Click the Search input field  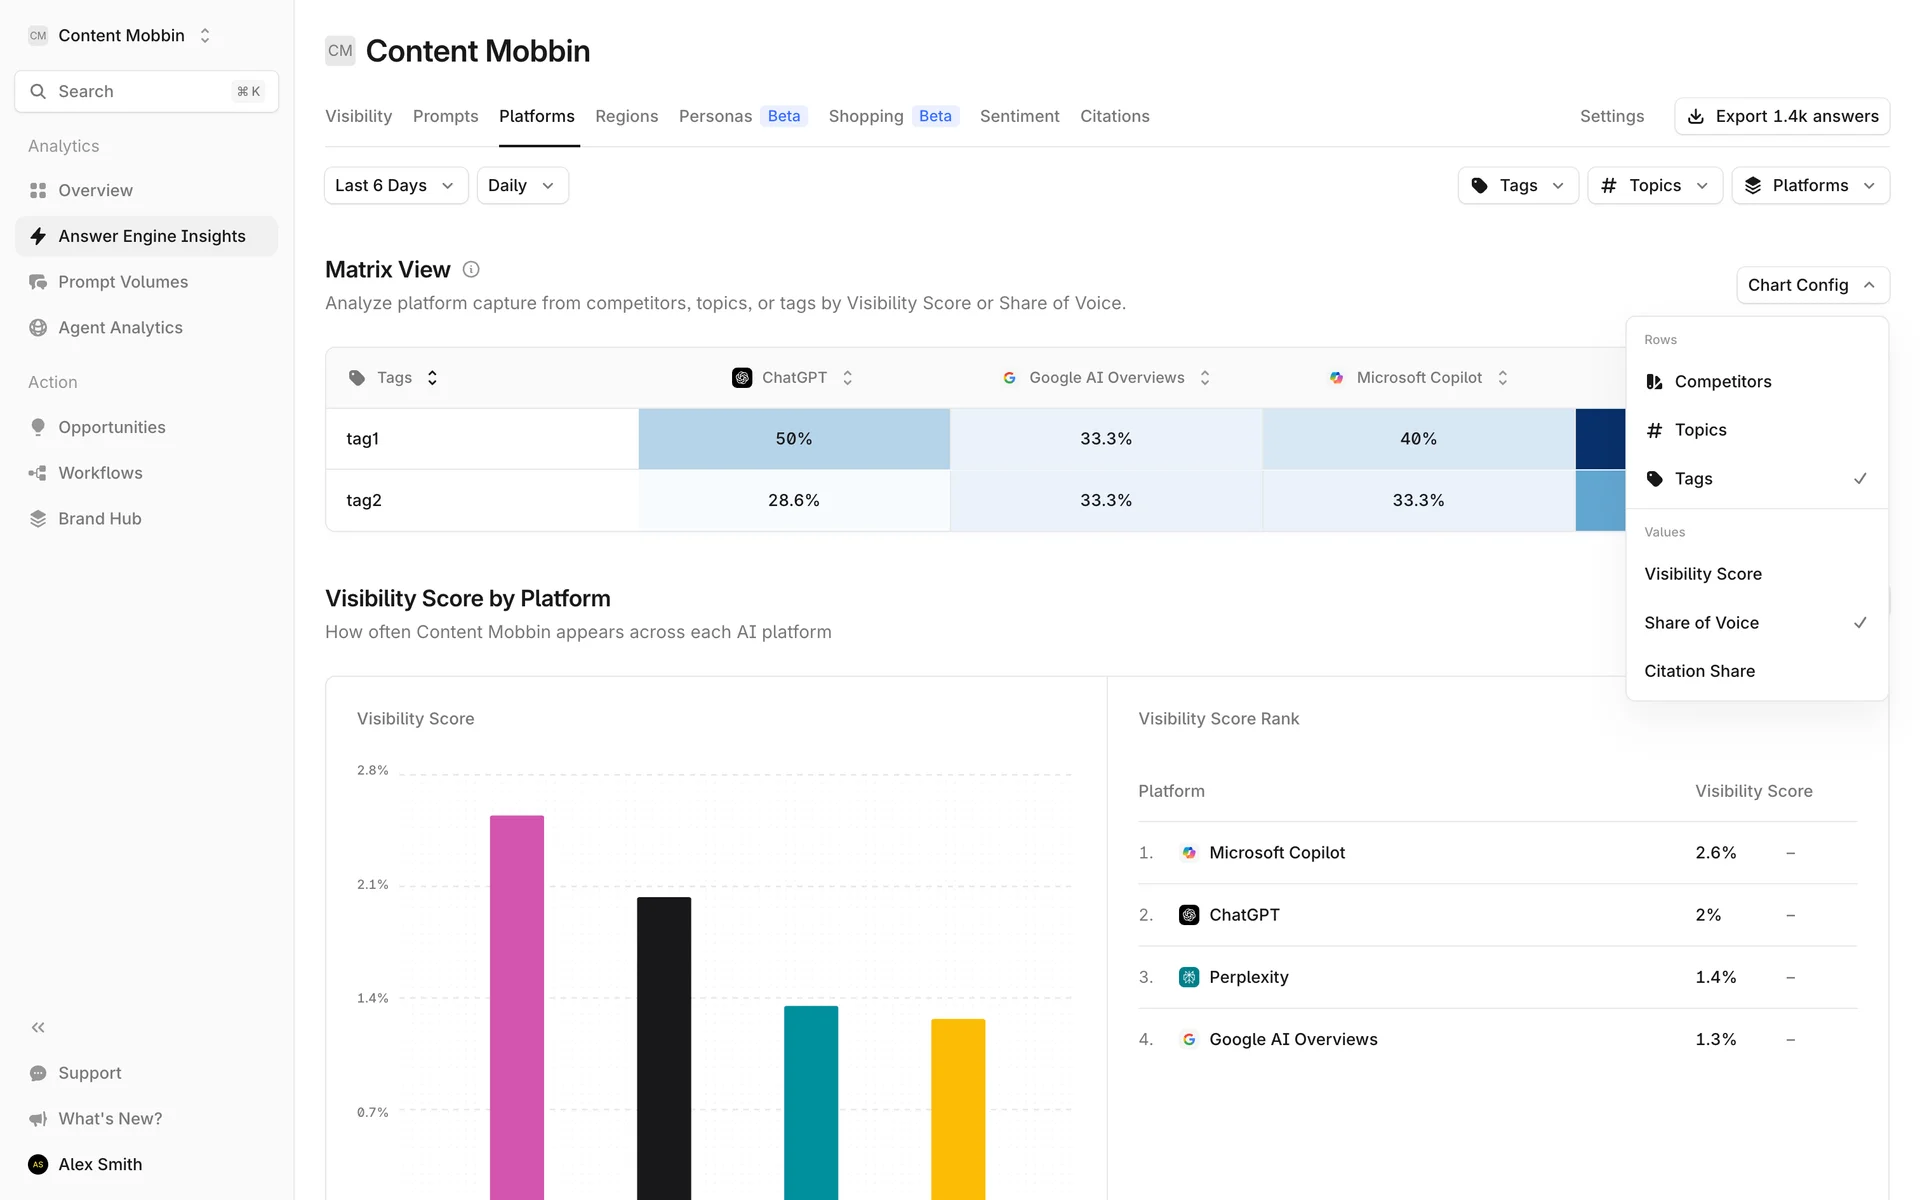coord(146,92)
